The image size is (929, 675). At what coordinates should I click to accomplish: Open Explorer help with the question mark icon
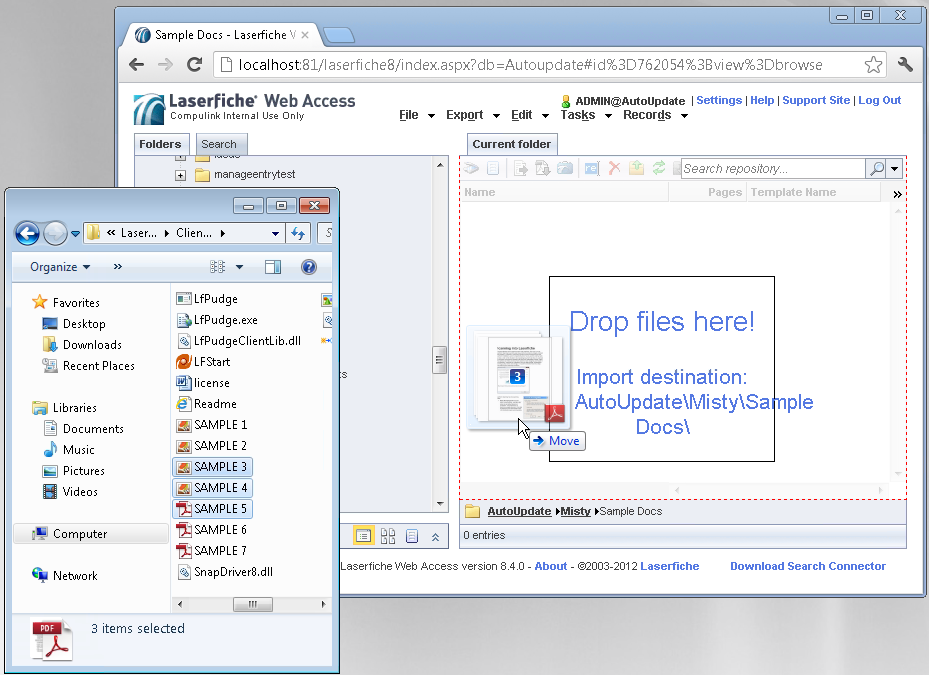(309, 267)
